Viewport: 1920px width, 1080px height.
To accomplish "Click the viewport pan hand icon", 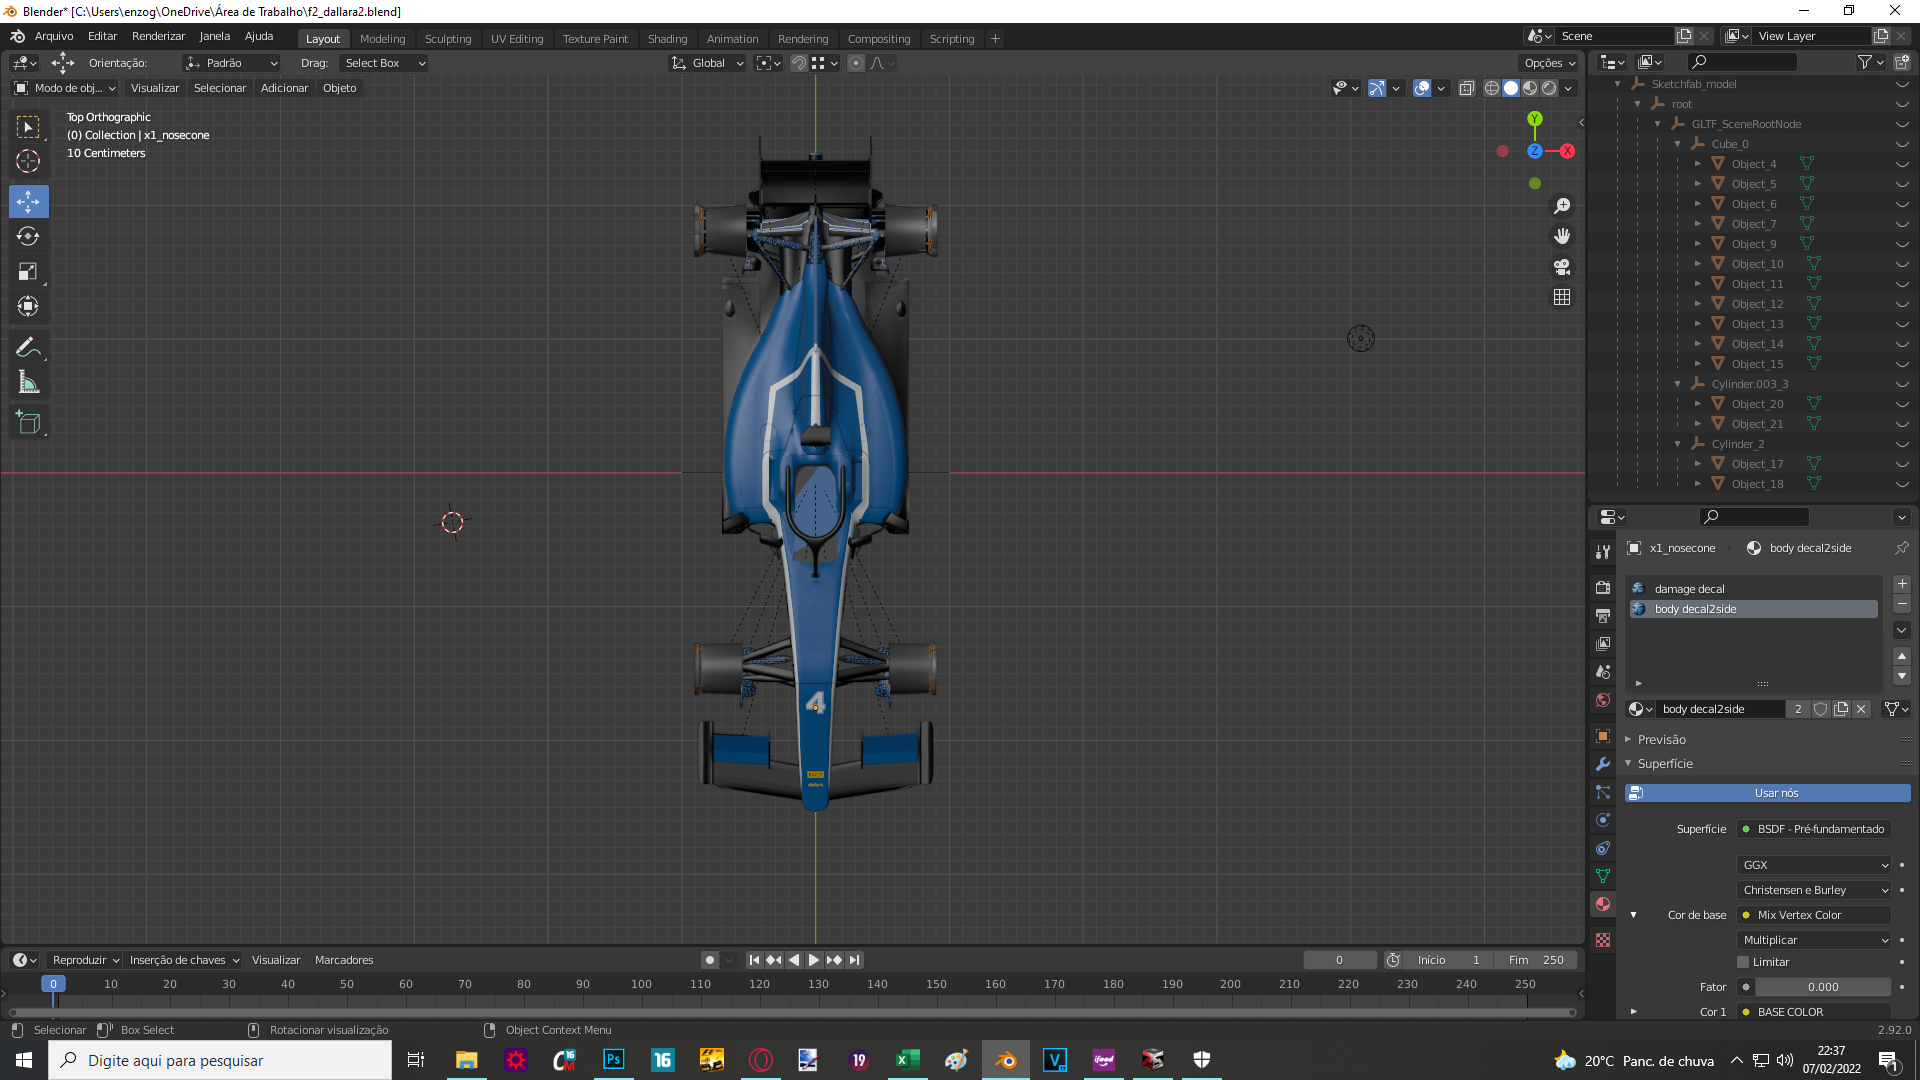I will tap(1562, 236).
